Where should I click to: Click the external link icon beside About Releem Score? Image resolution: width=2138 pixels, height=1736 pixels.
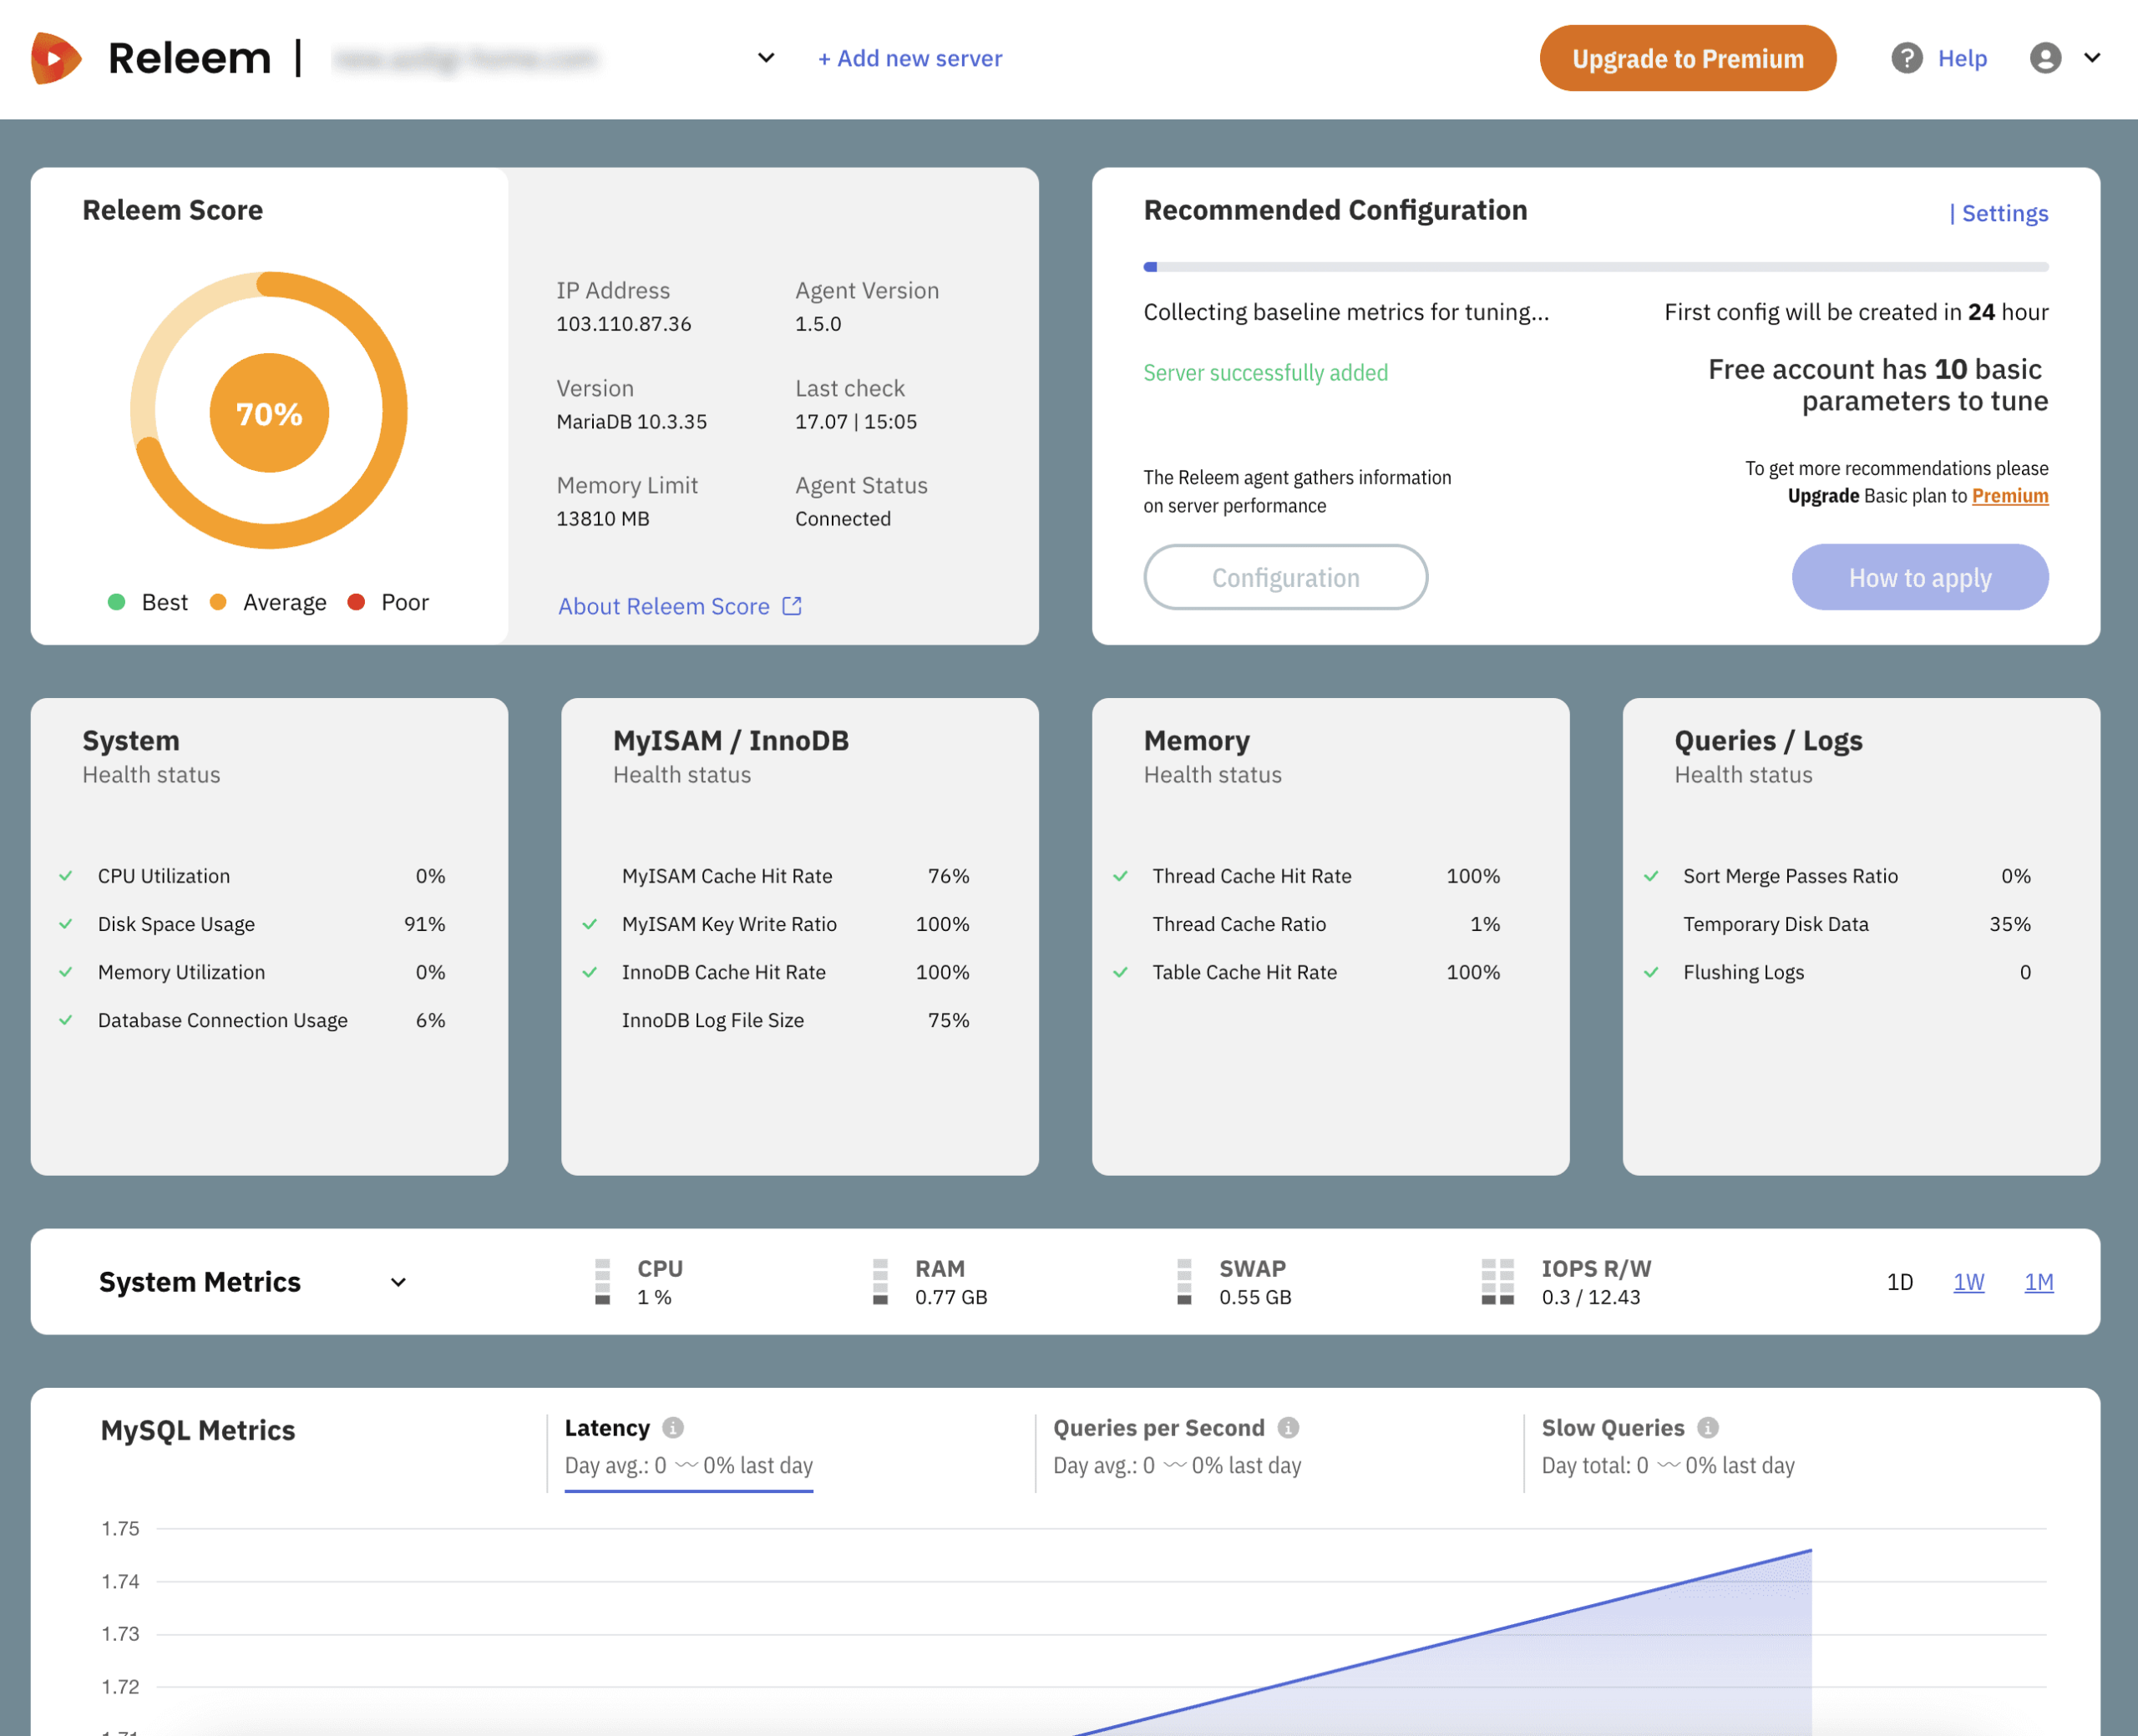point(792,606)
